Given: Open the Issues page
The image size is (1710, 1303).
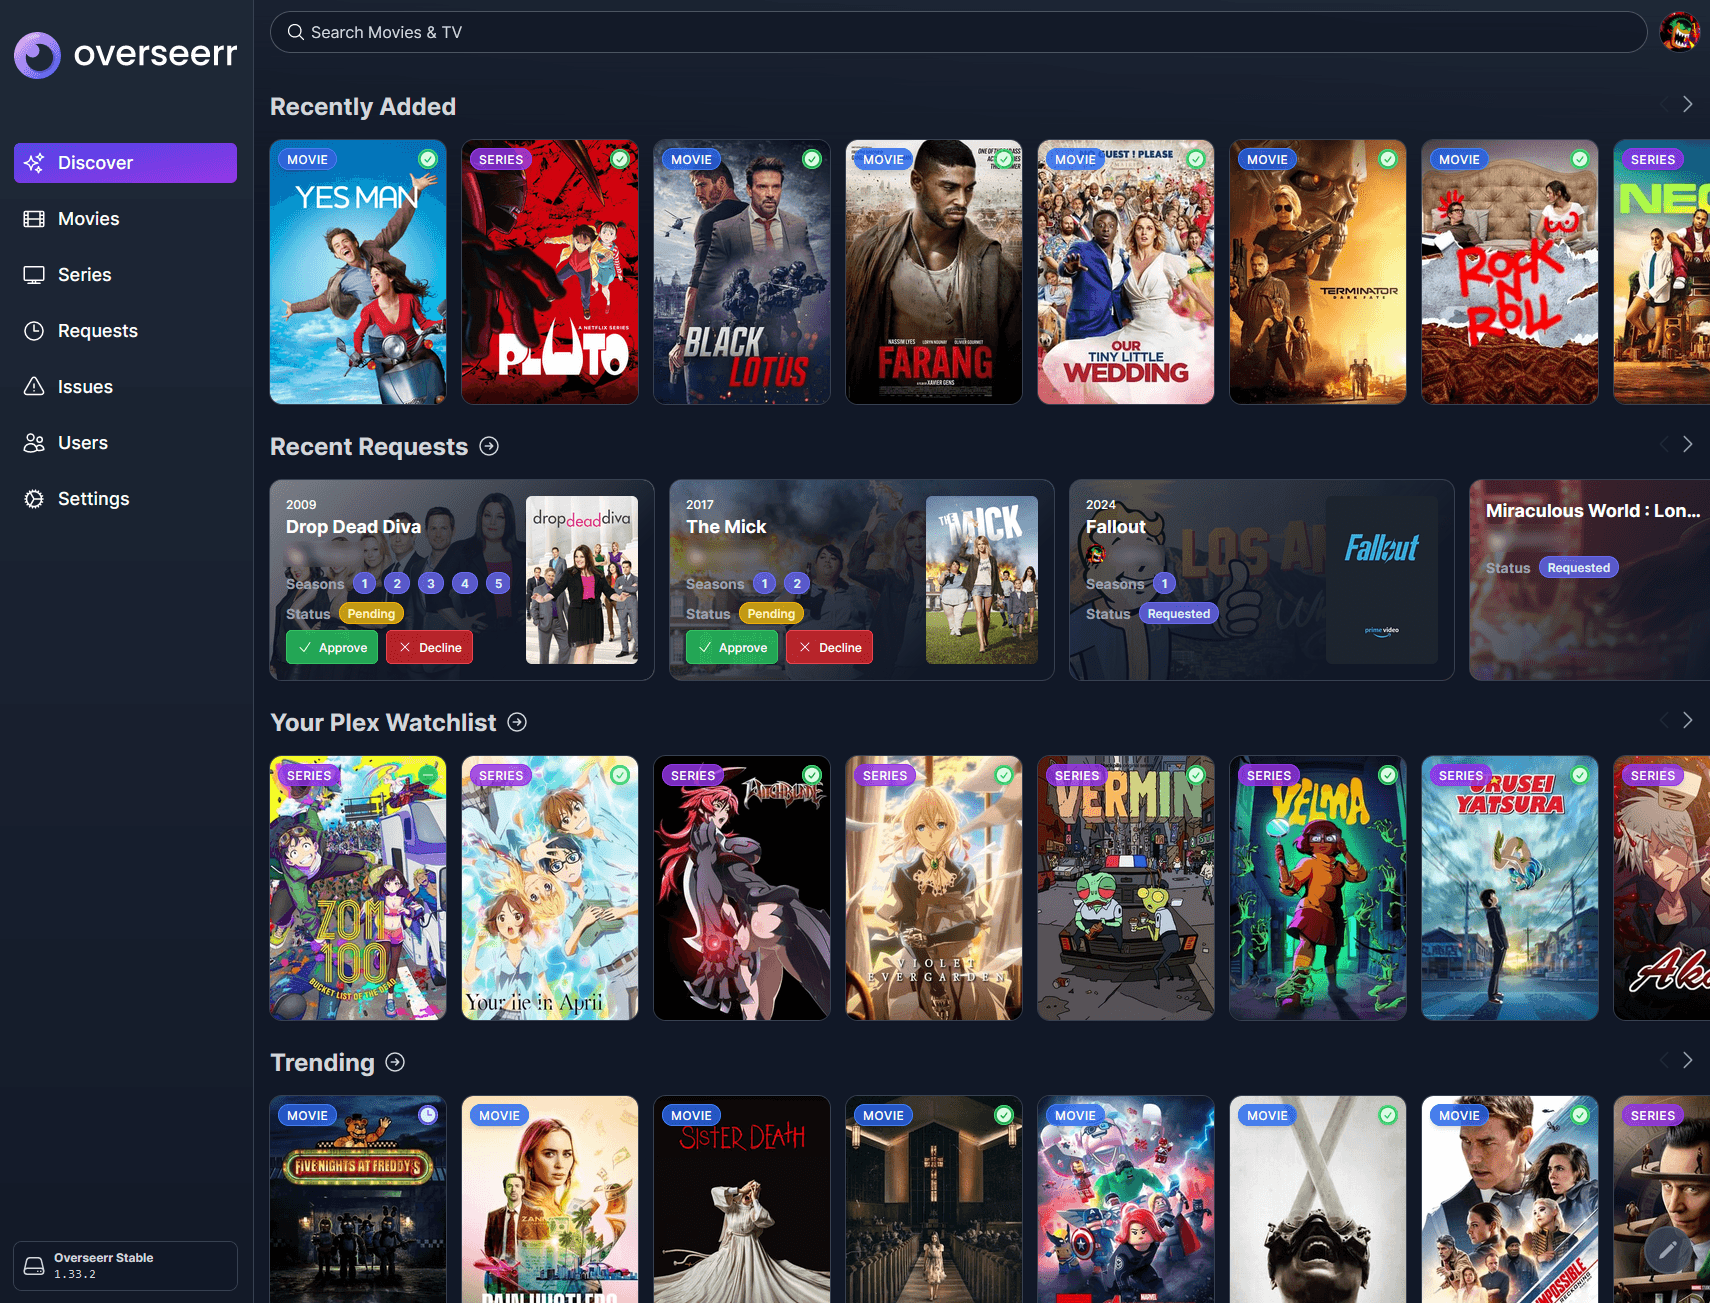Looking at the screenshot, I should (125, 387).
